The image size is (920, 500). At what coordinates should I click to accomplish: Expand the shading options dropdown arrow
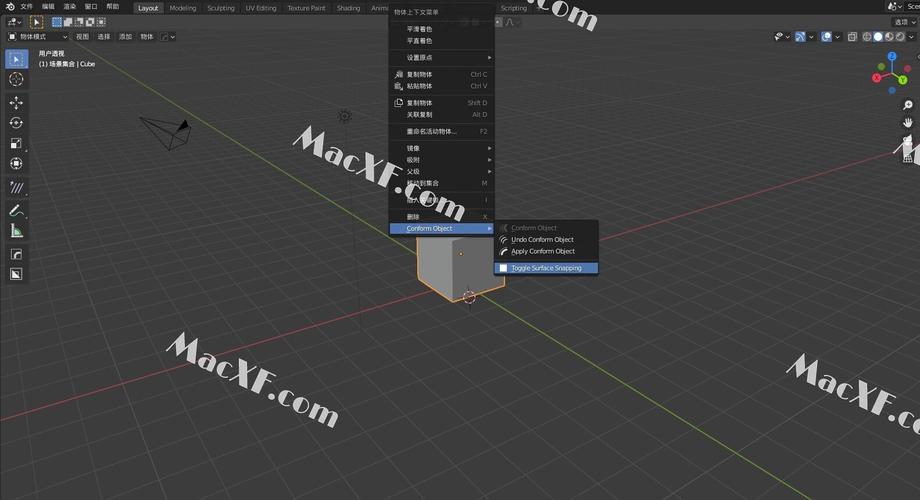(911, 36)
